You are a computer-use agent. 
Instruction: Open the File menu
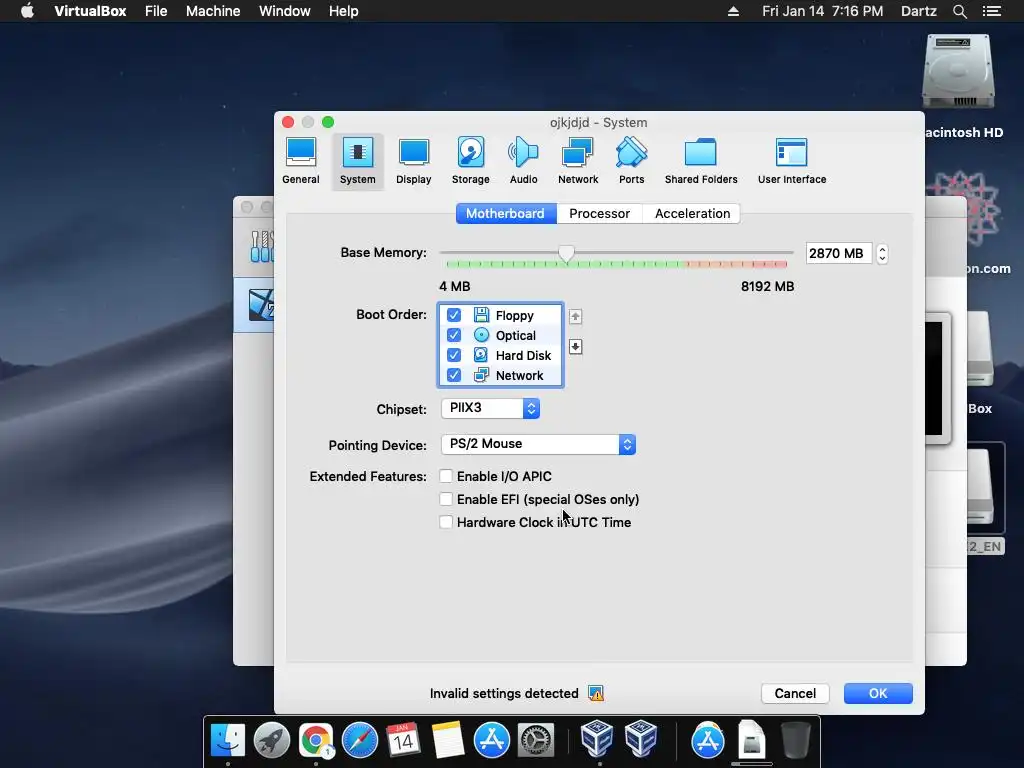156,11
